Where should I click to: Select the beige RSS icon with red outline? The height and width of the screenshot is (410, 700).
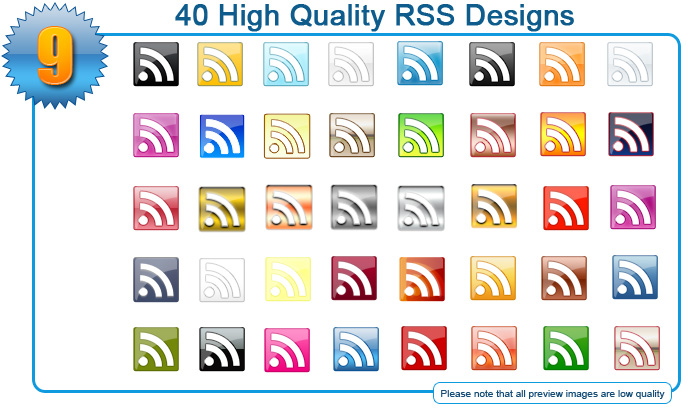point(637,348)
